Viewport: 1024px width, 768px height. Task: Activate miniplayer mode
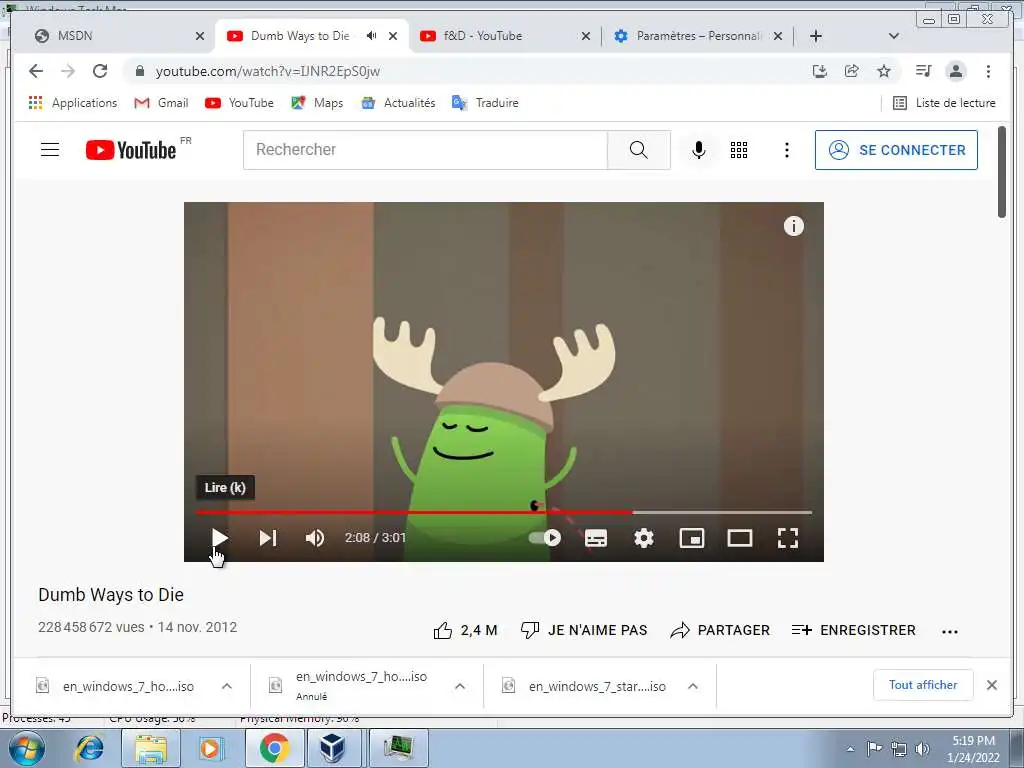point(692,538)
